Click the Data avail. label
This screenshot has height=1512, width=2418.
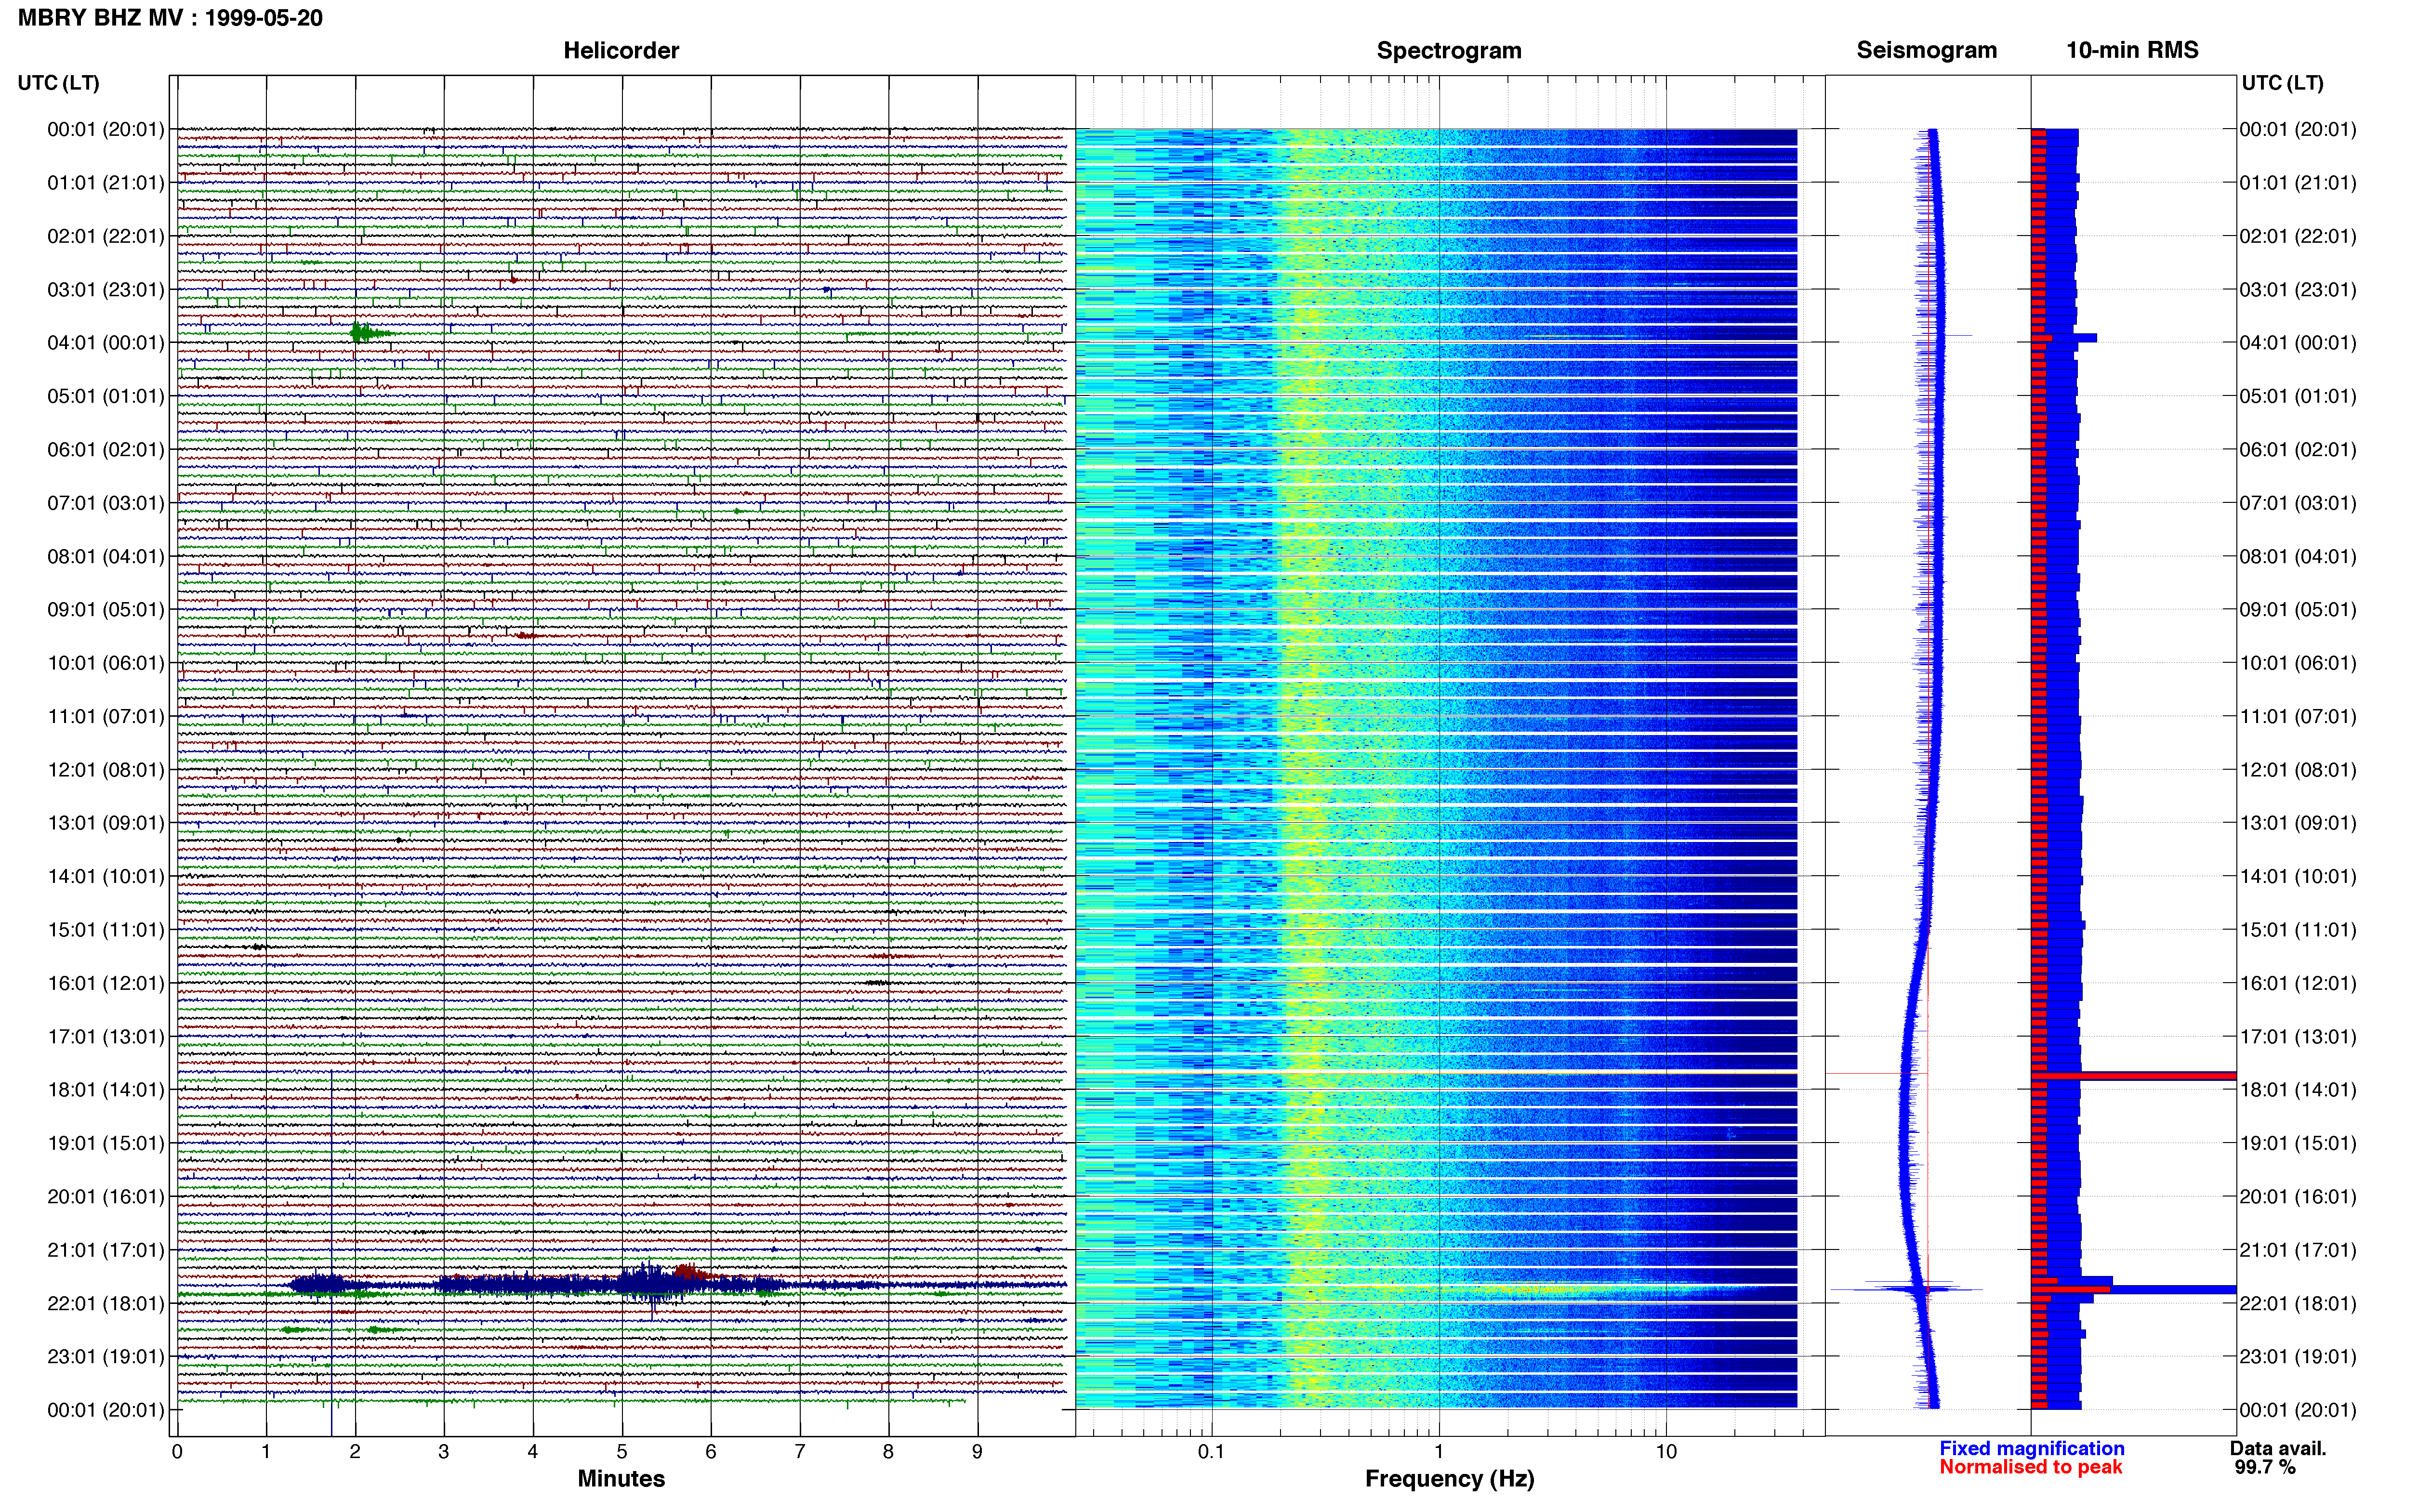pos(2278,1448)
